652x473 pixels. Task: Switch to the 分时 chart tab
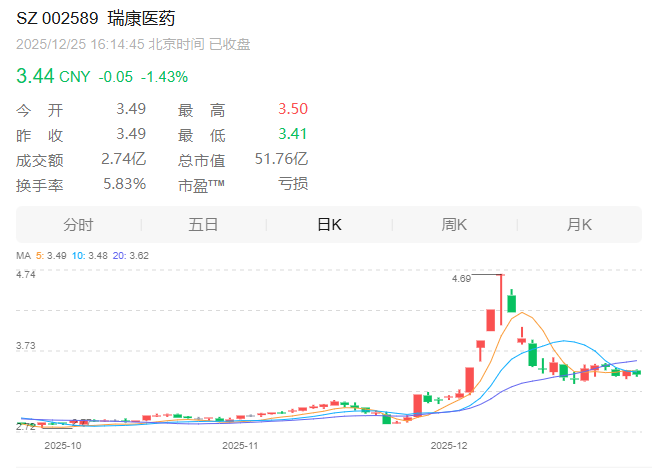pyautogui.click(x=78, y=224)
